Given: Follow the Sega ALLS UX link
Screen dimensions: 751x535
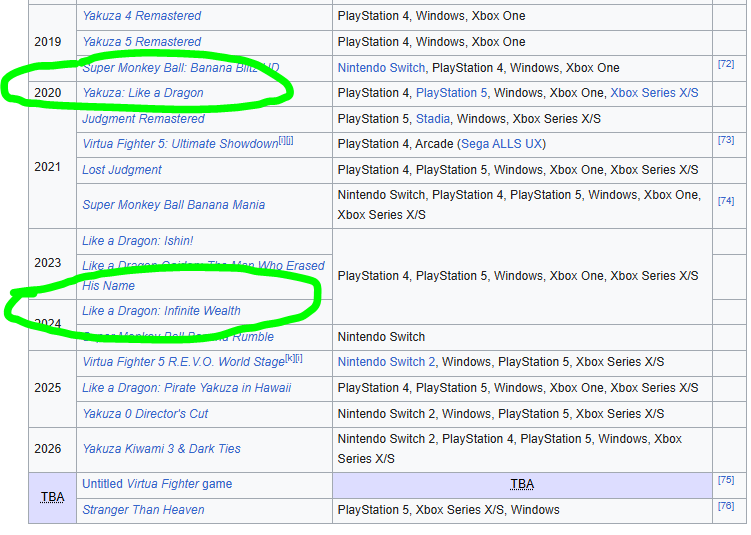Looking at the screenshot, I should tap(501, 144).
